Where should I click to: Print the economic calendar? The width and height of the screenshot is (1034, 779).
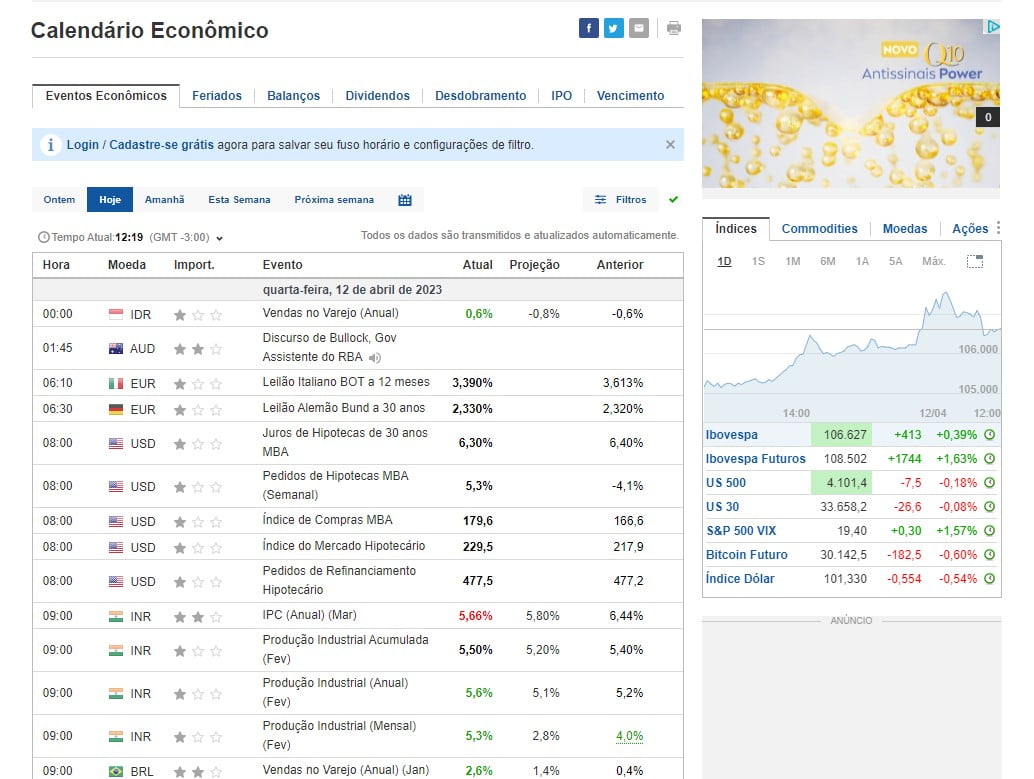[x=674, y=28]
